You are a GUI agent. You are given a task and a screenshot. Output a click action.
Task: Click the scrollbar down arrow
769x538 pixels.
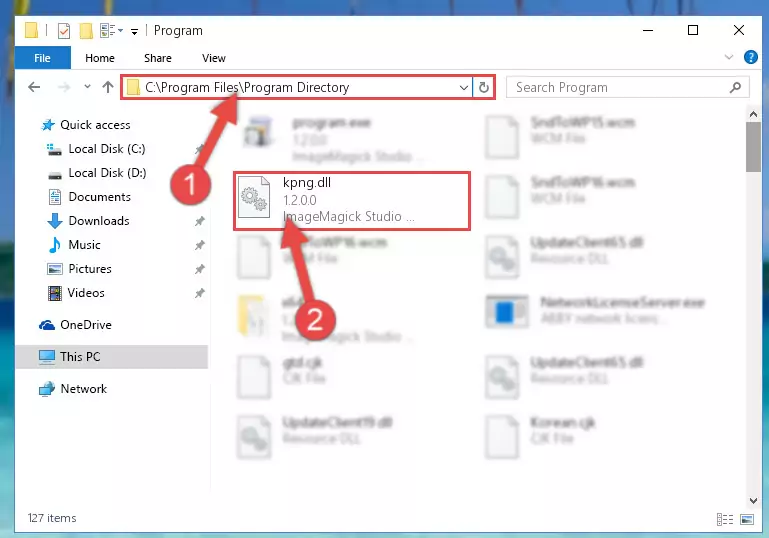[x=753, y=501]
